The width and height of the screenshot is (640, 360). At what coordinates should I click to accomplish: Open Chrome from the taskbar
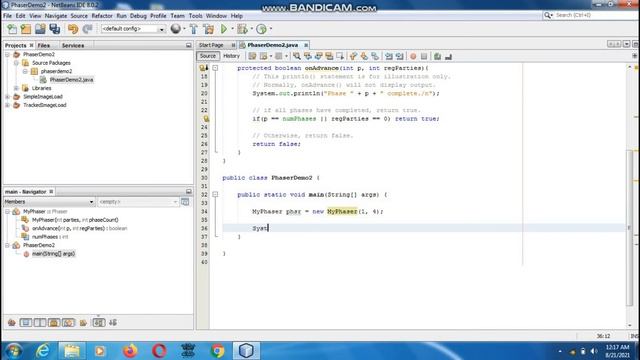[218, 351]
